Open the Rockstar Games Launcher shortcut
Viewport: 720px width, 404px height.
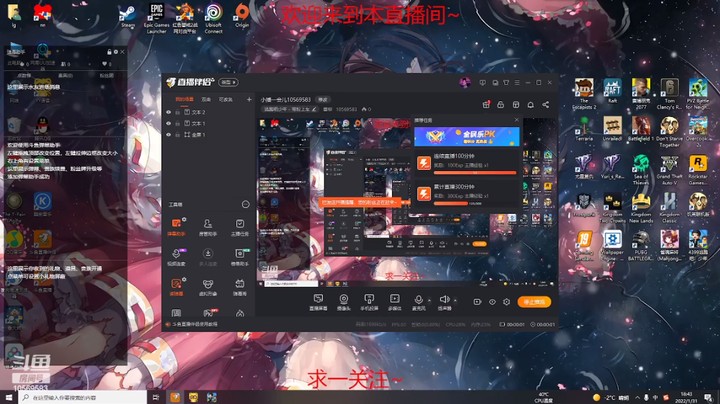coord(698,169)
